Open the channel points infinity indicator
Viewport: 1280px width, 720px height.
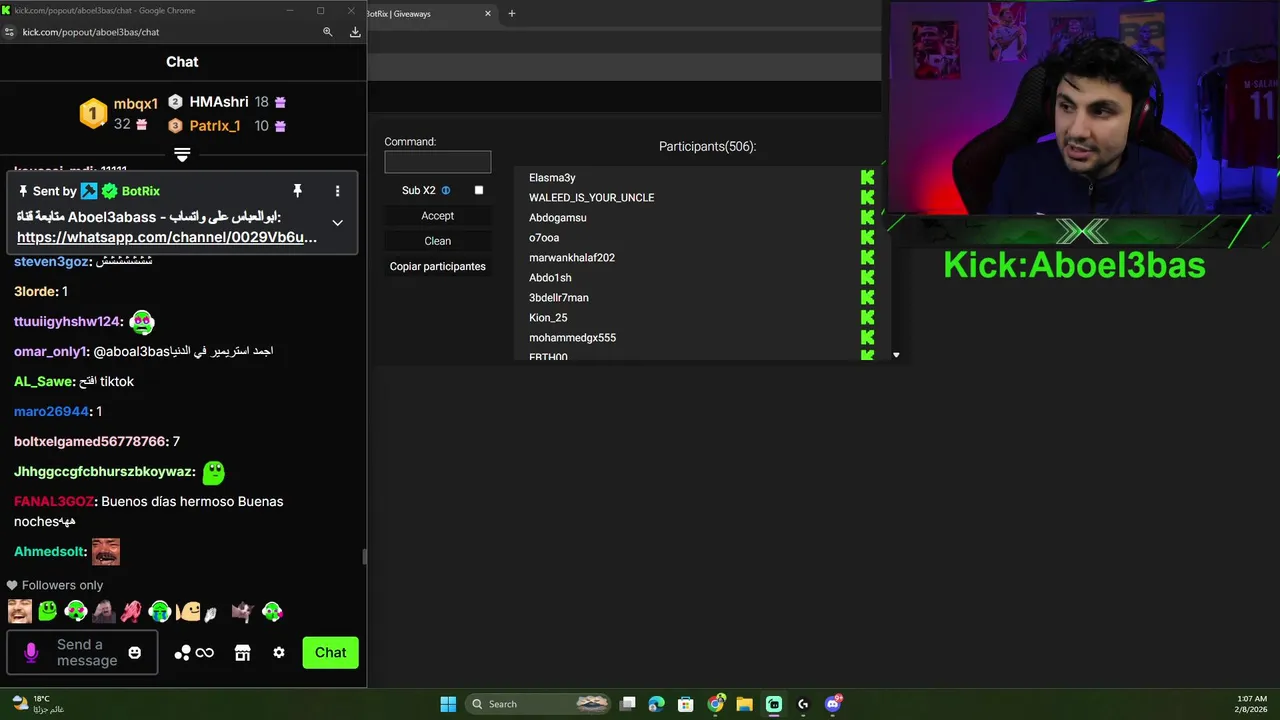coord(194,653)
